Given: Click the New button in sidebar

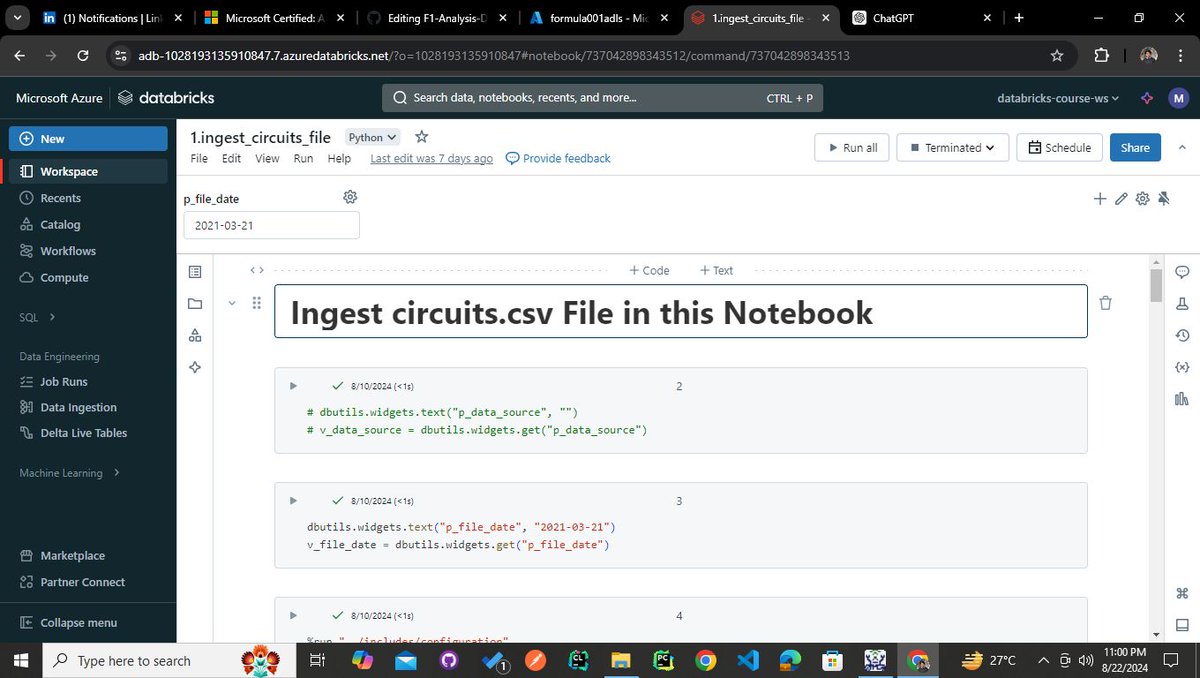Looking at the screenshot, I should tap(88, 139).
